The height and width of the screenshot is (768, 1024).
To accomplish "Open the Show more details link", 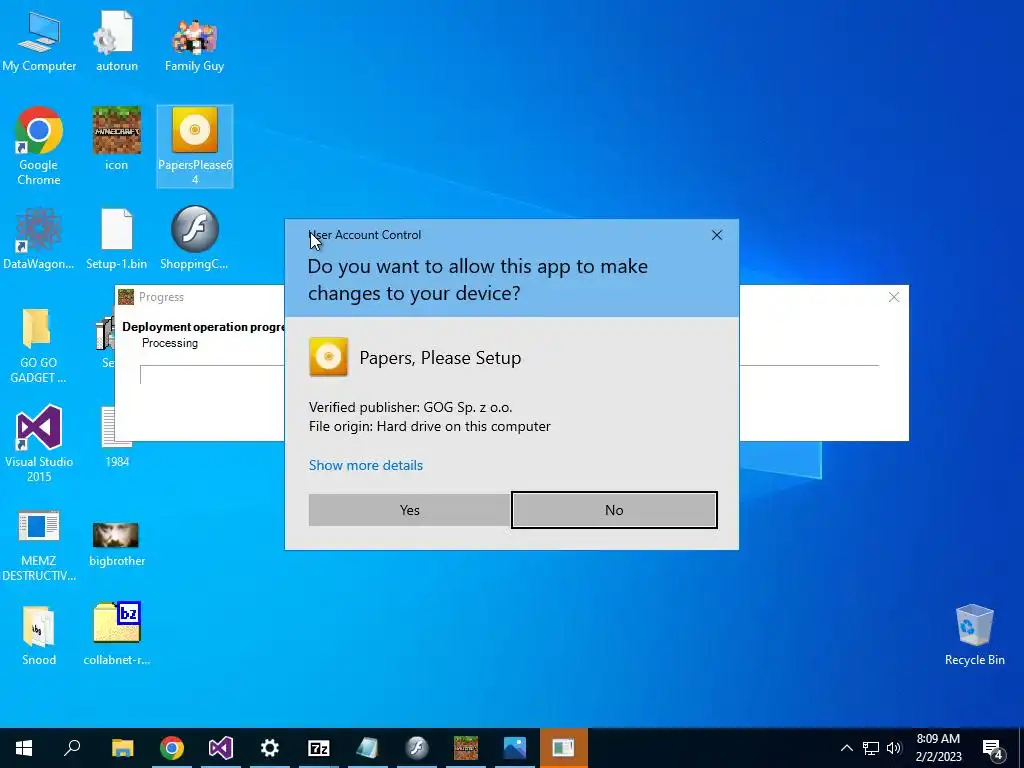I will click(366, 466).
